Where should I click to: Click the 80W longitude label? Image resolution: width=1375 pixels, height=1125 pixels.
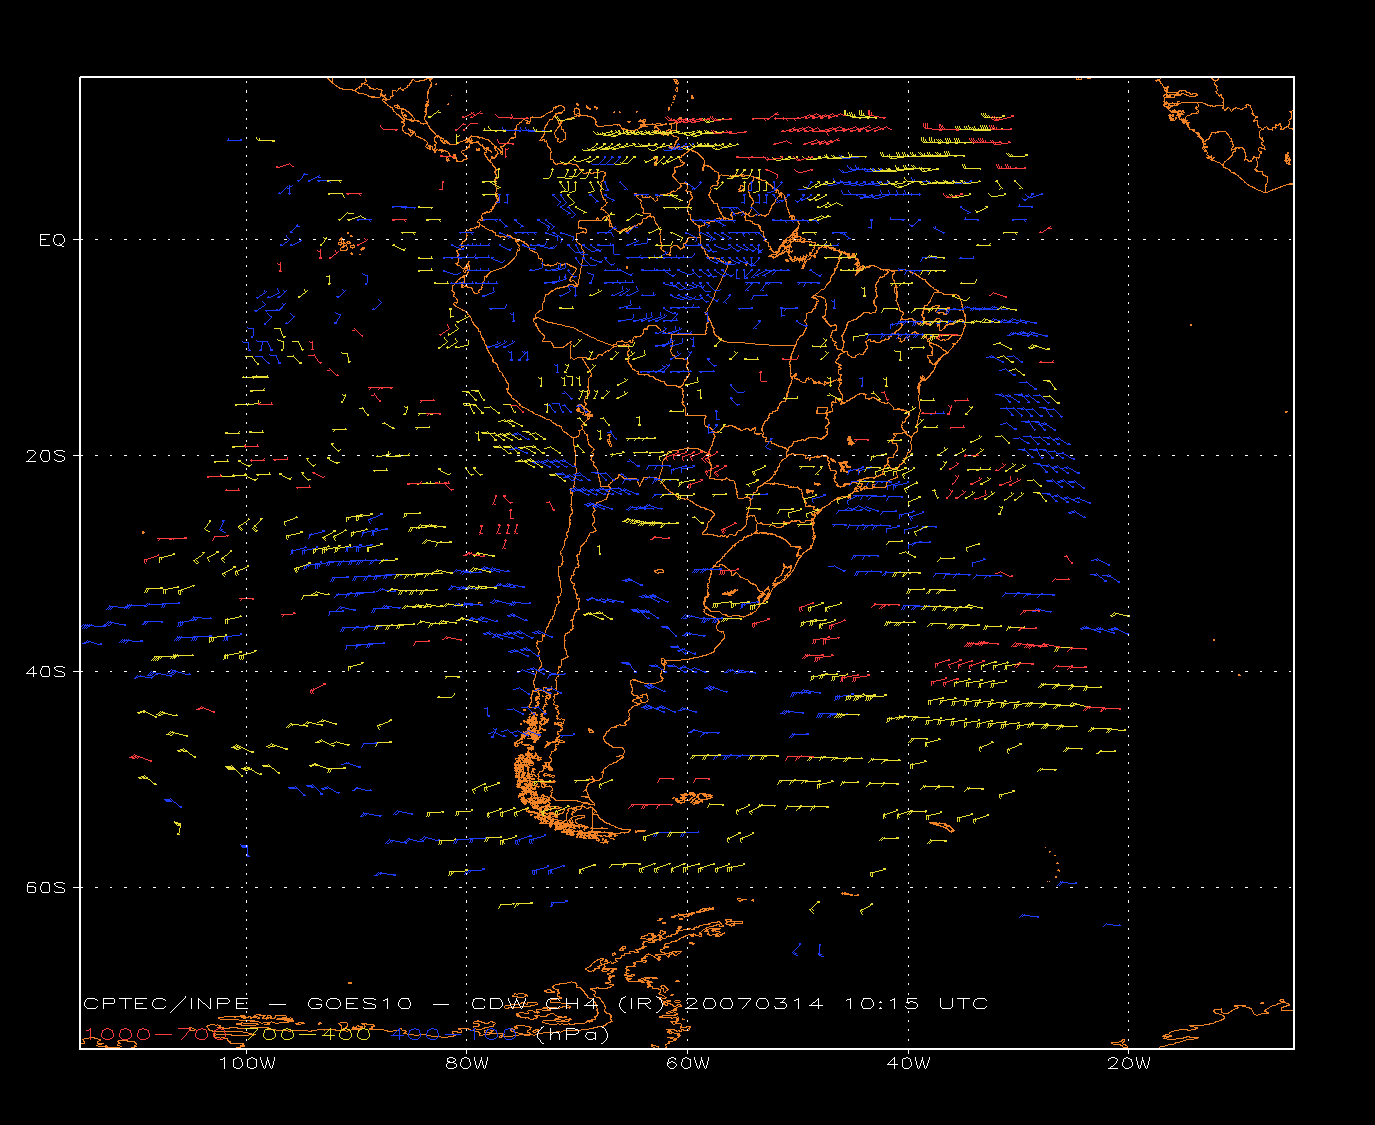(x=468, y=1063)
